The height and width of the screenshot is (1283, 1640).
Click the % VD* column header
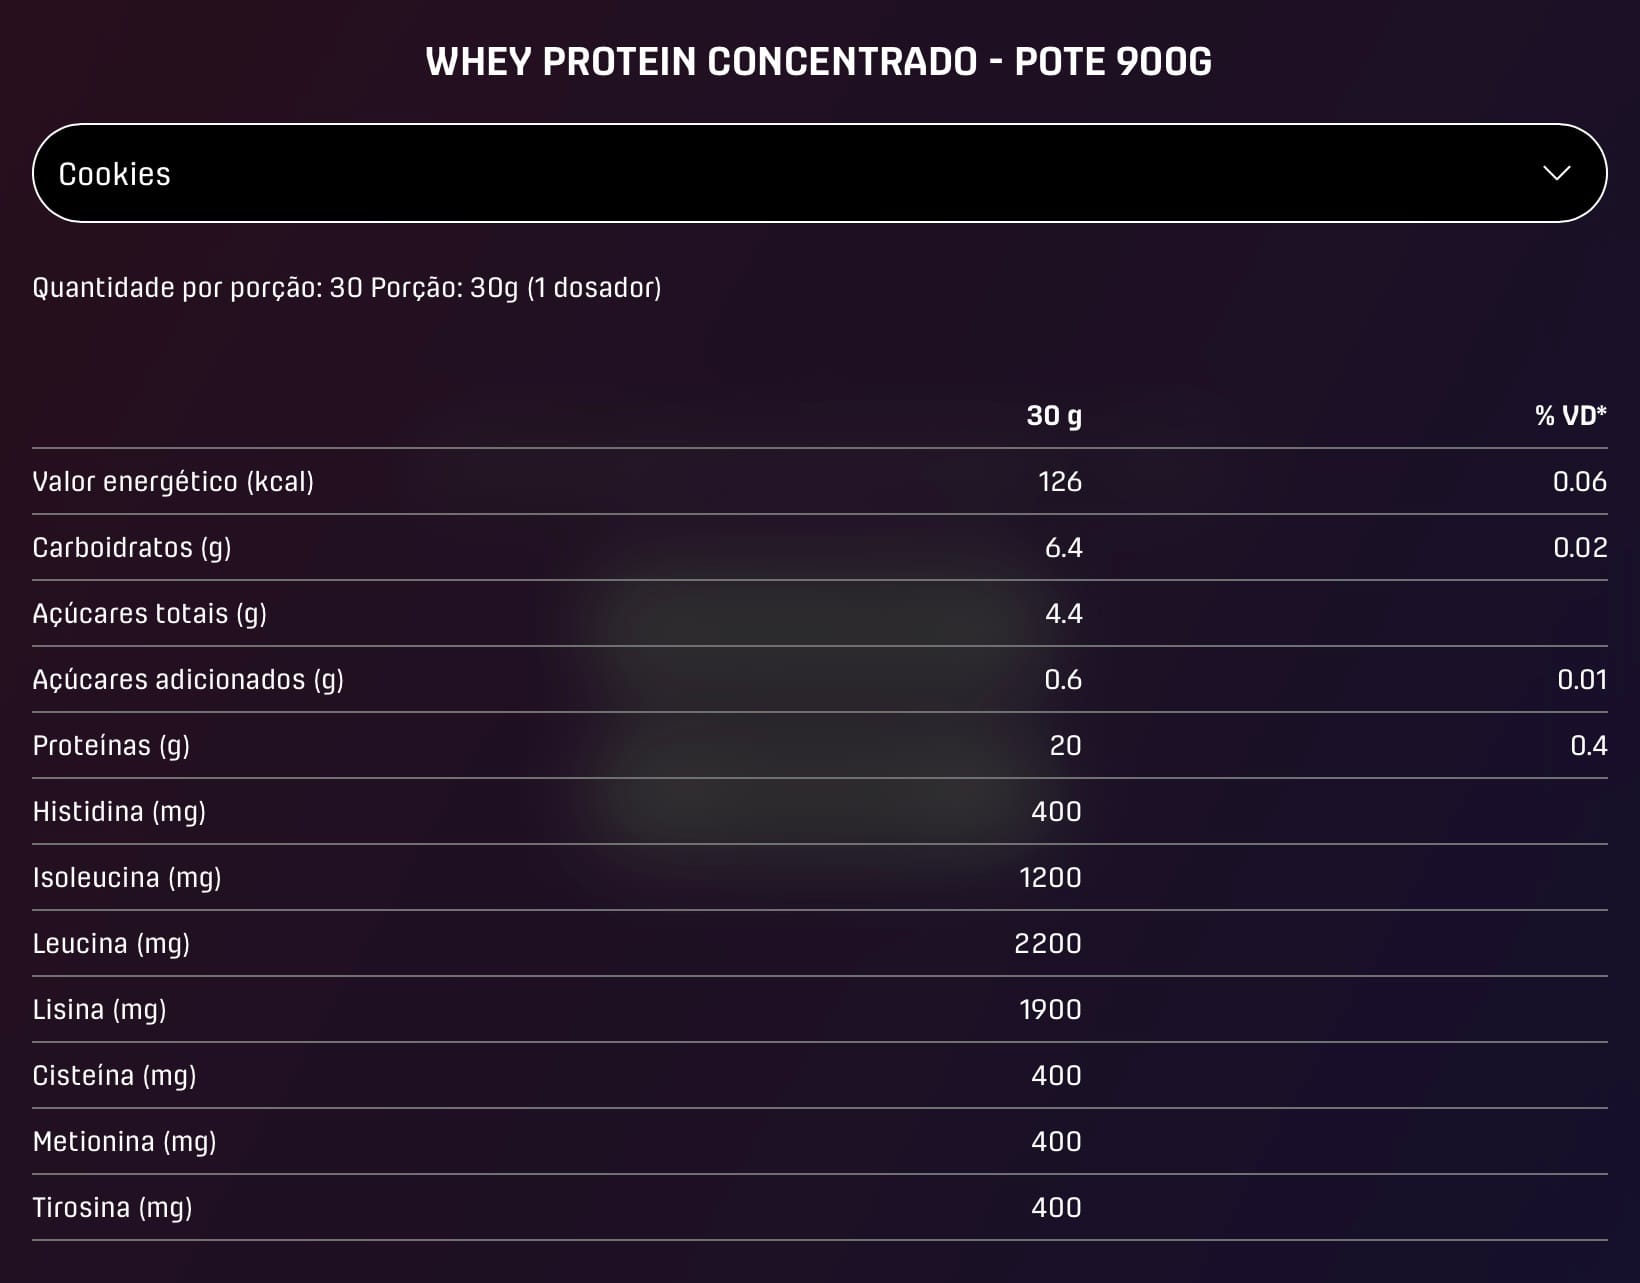click(1570, 416)
